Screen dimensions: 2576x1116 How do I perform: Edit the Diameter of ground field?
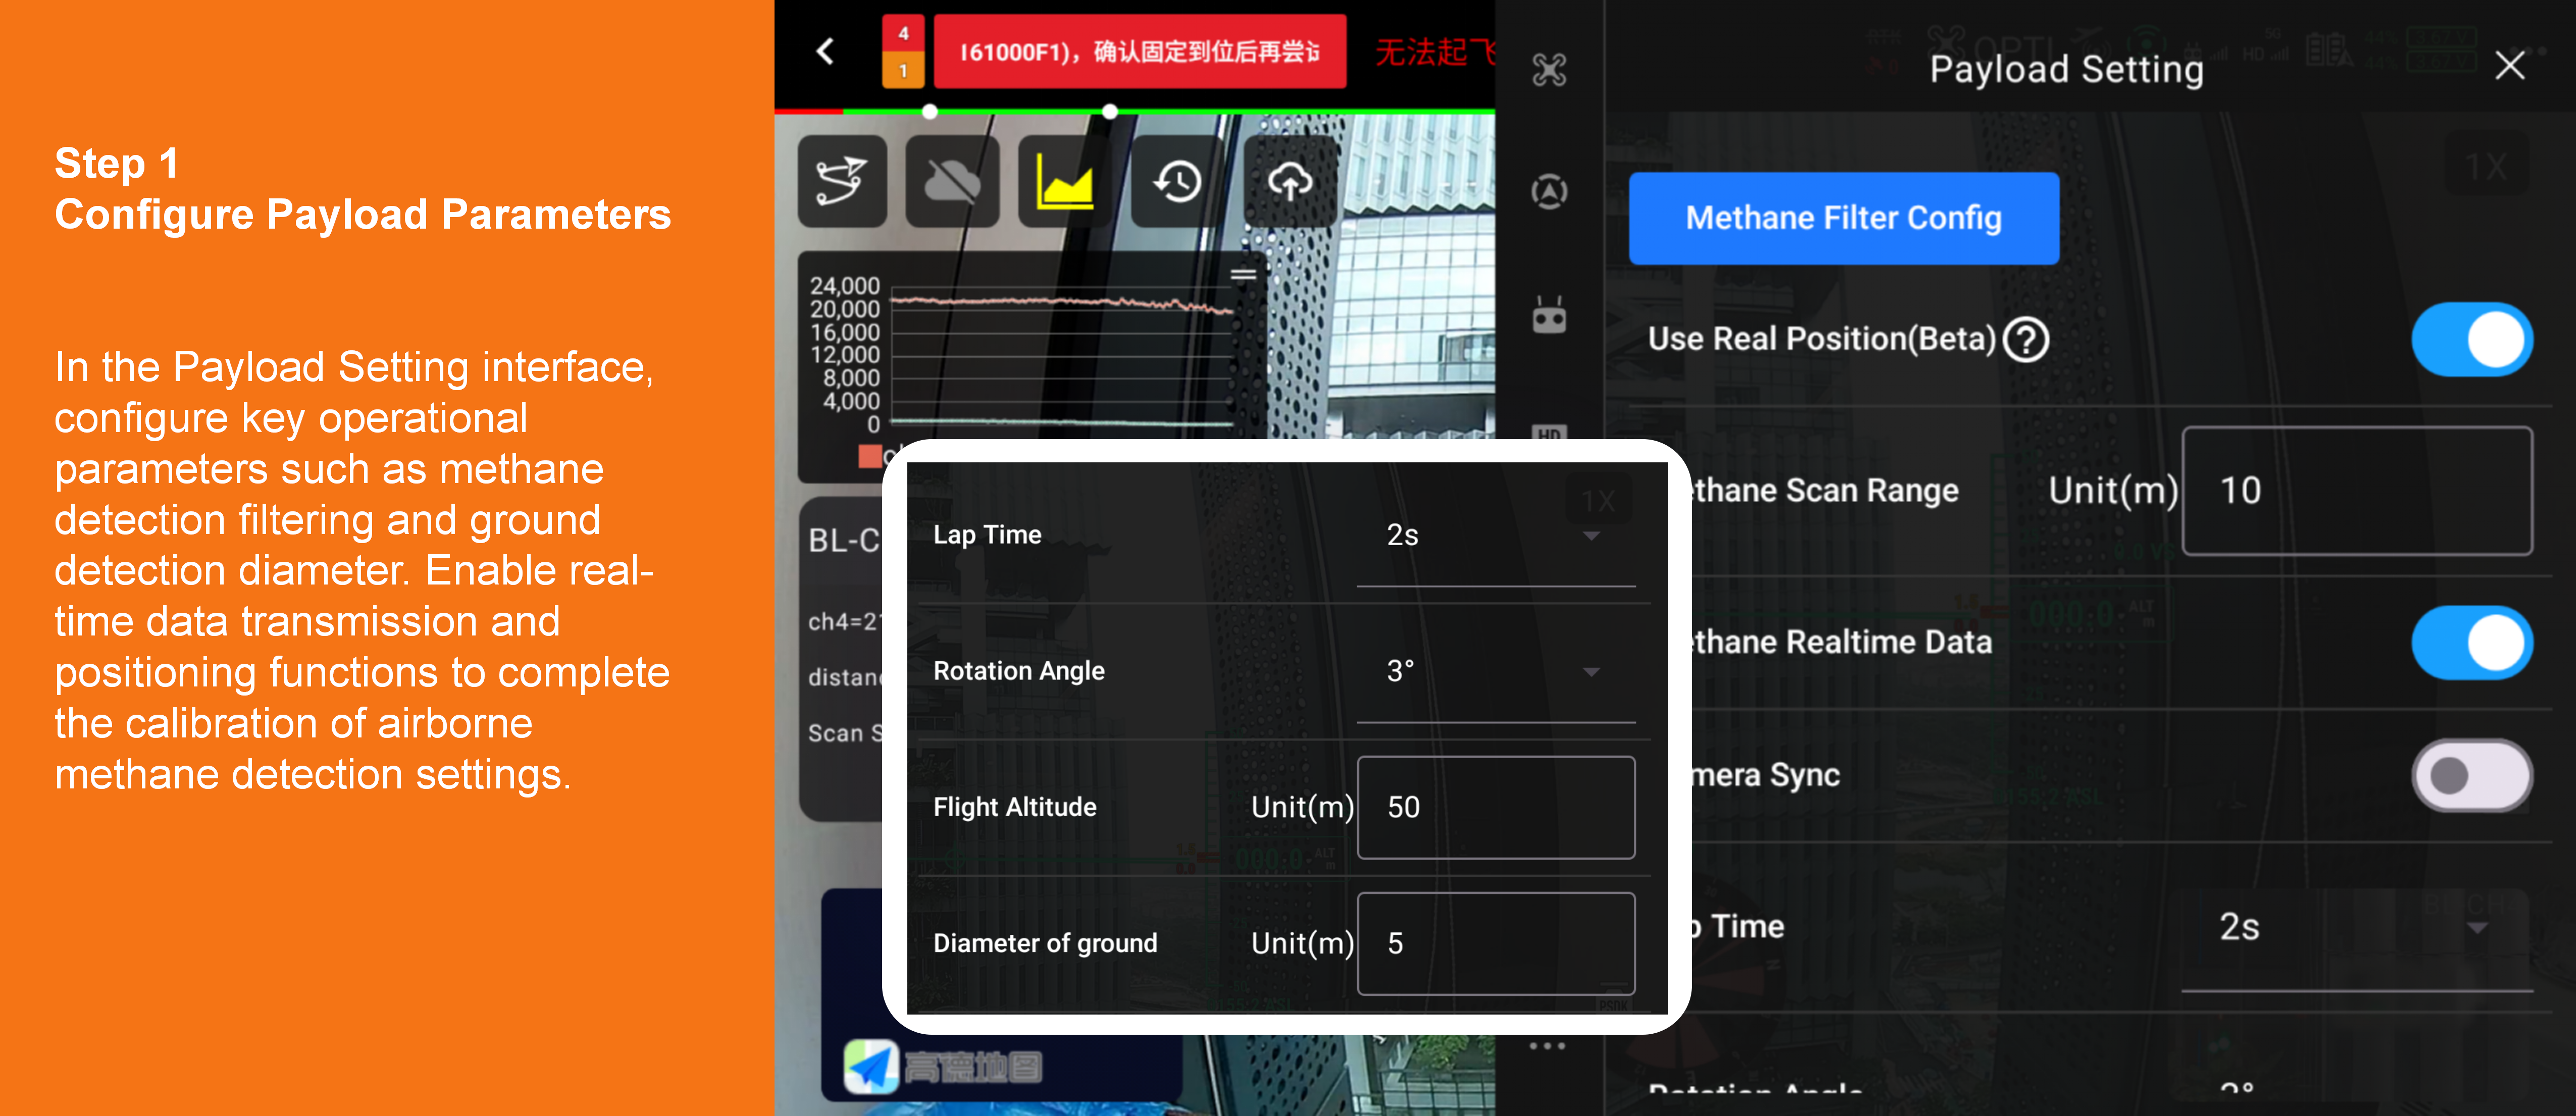coord(1496,943)
